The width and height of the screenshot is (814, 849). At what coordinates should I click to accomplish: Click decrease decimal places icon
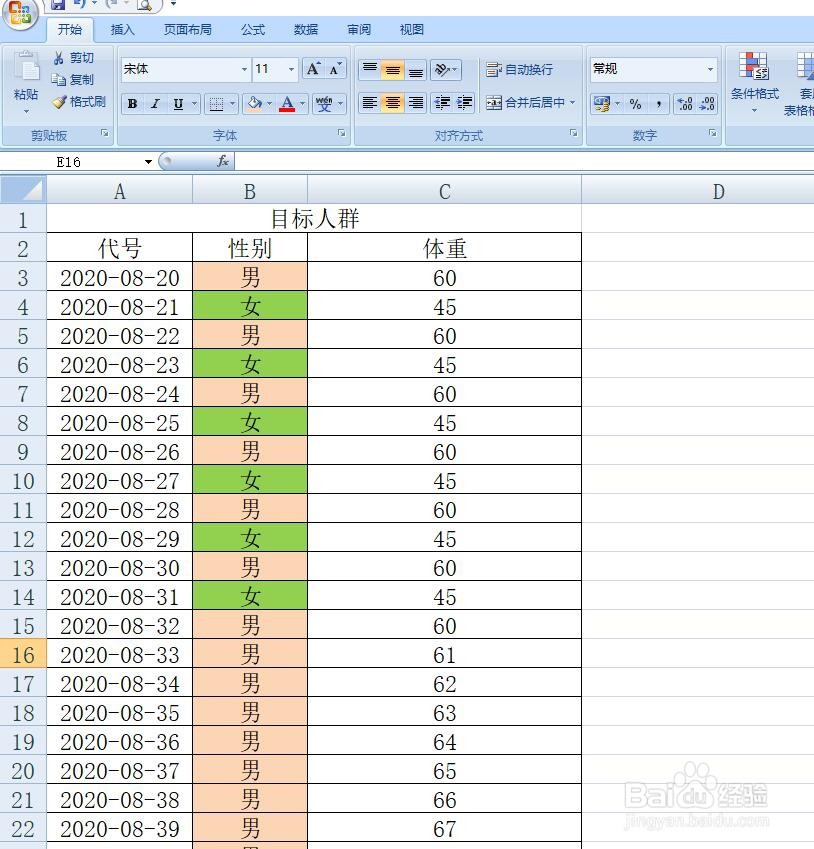(707, 103)
